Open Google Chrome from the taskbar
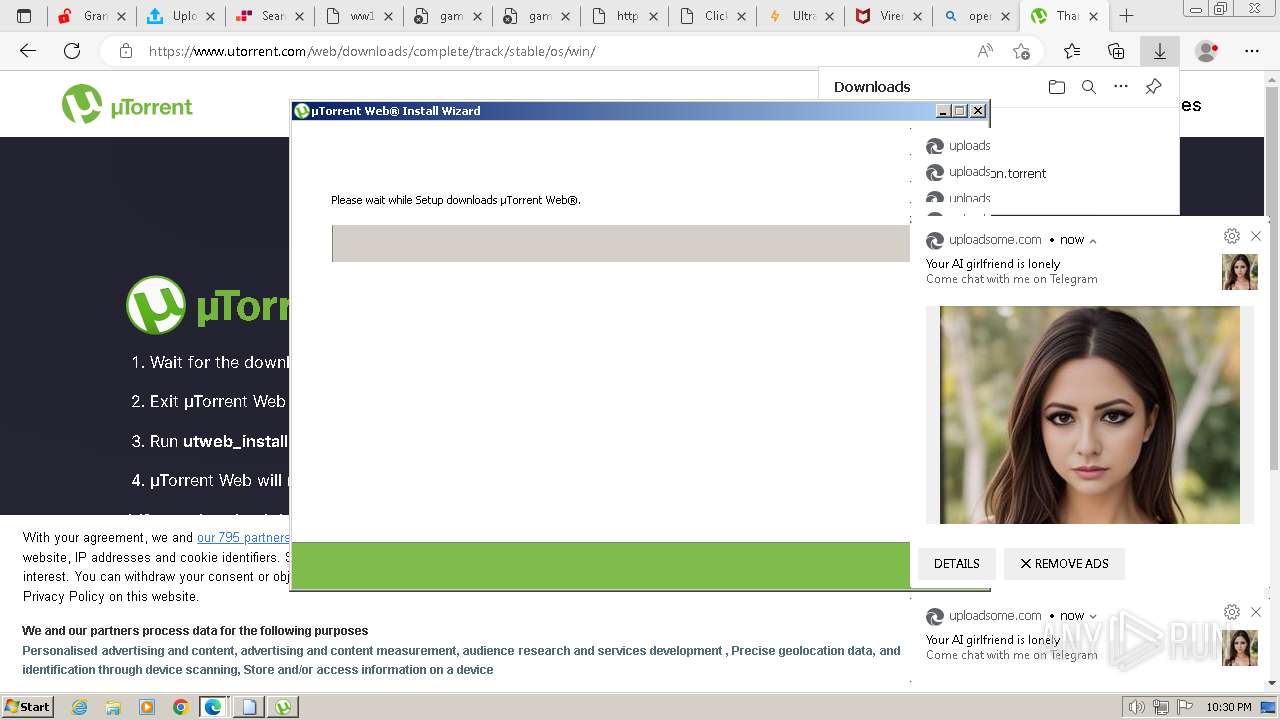This screenshot has width=1280, height=720. click(x=180, y=707)
